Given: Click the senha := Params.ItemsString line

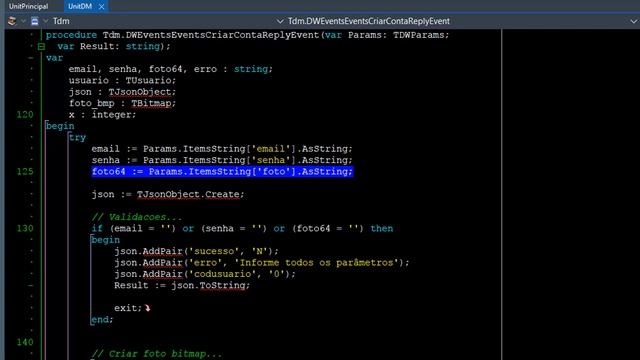Looking at the screenshot, I should click(222, 160).
